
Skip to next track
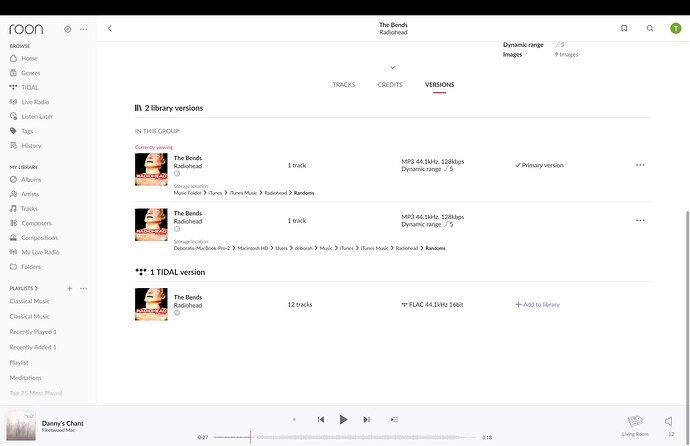pyautogui.click(x=366, y=420)
